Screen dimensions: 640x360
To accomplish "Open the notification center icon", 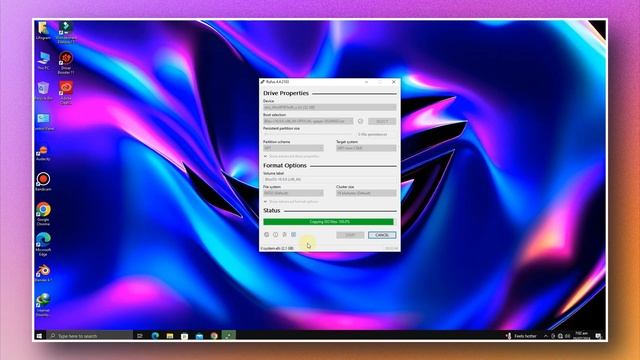I will (x=598, y=336).
